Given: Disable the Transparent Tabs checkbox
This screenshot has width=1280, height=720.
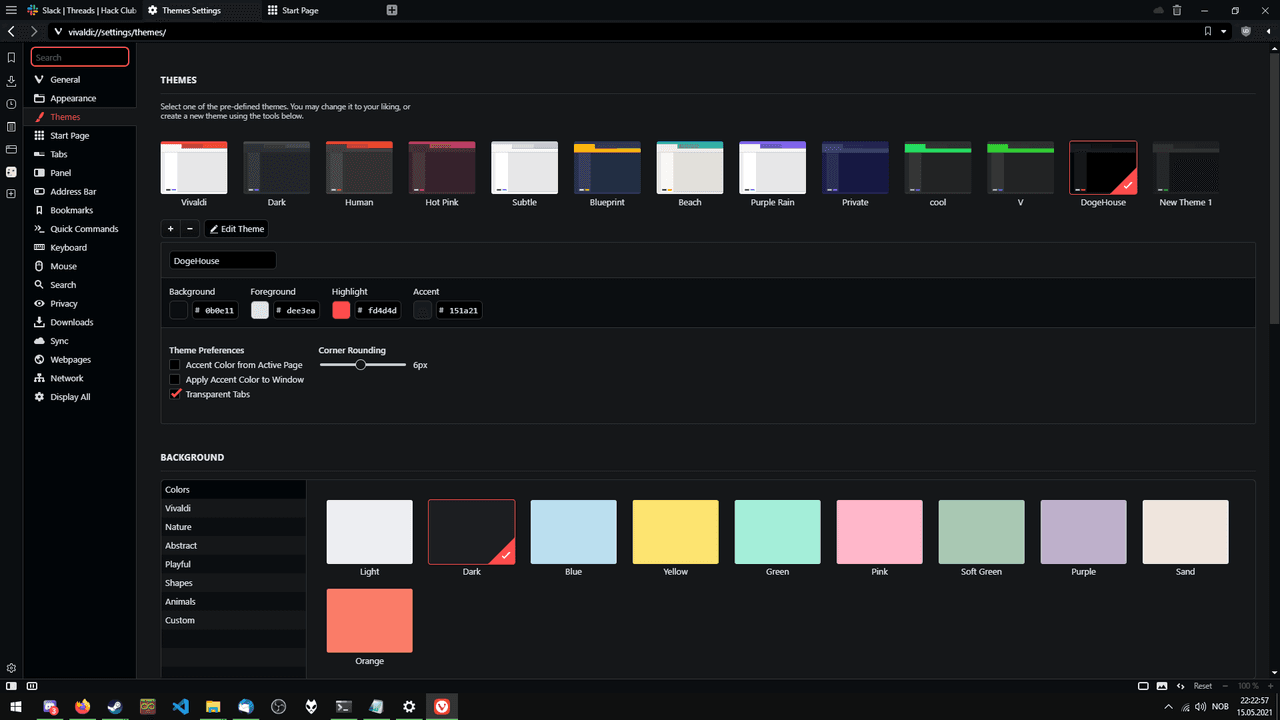Looking at the screenshot, I should click(175, 394).
